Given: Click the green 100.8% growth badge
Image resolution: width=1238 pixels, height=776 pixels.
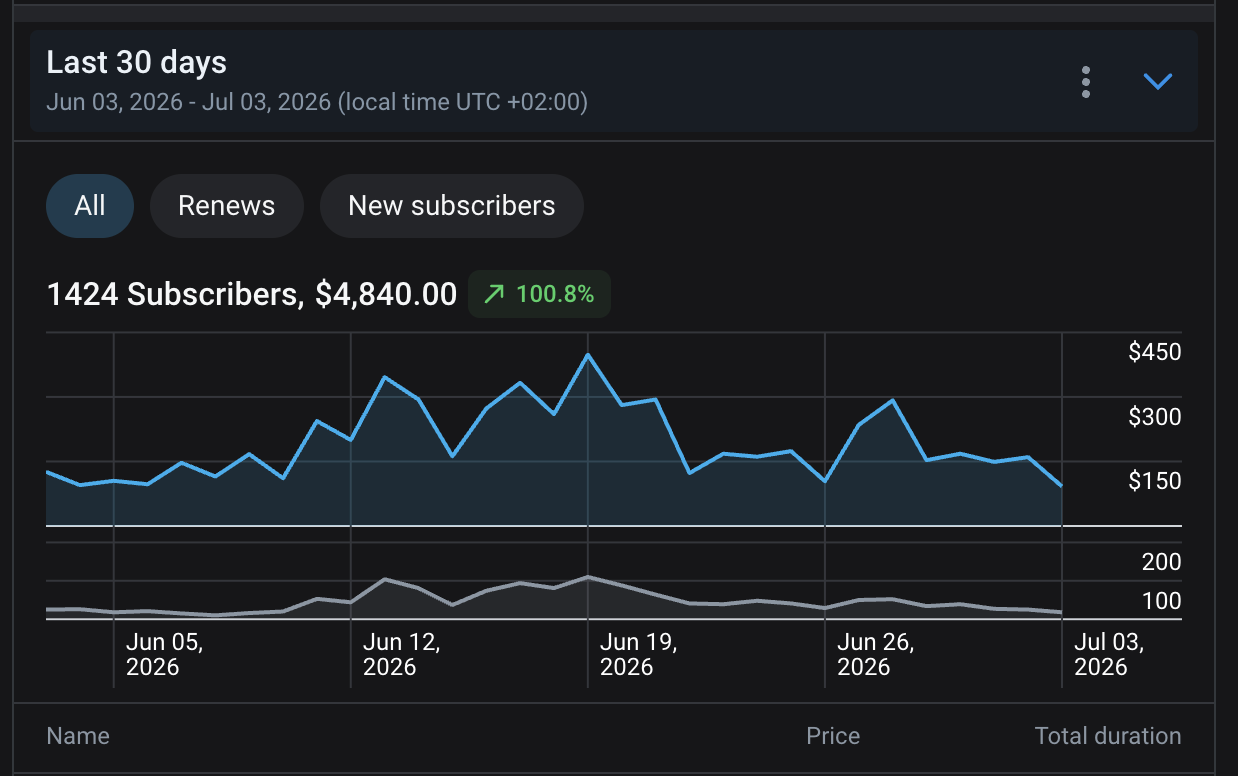Looking at the screenshot, I should click(x=539, y=294).
